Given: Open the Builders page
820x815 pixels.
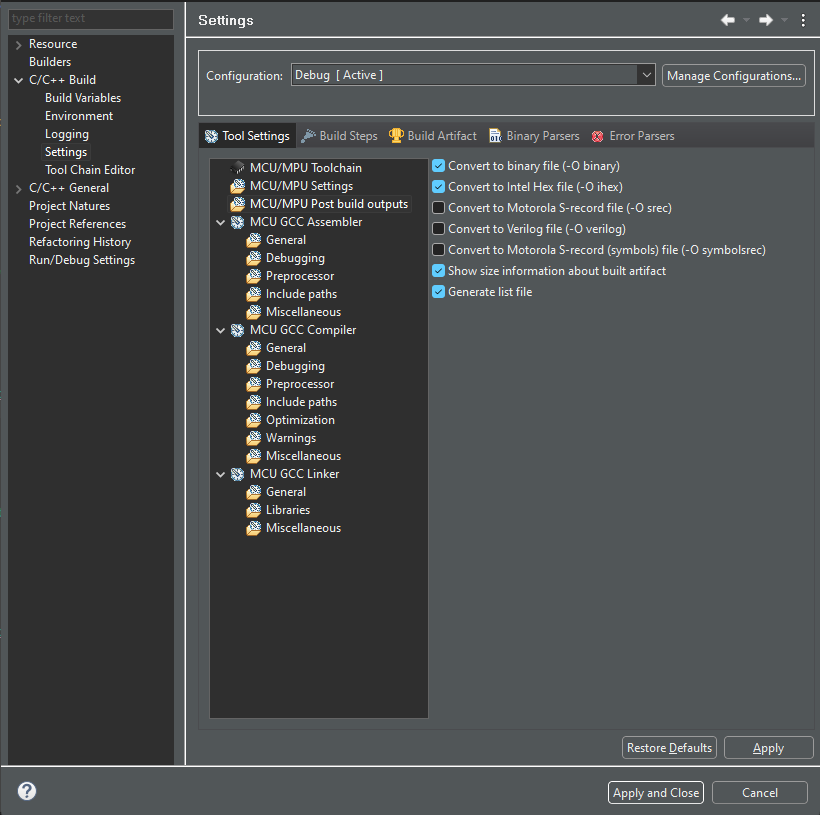Looking at the screenshot, I should coord(50,62).
